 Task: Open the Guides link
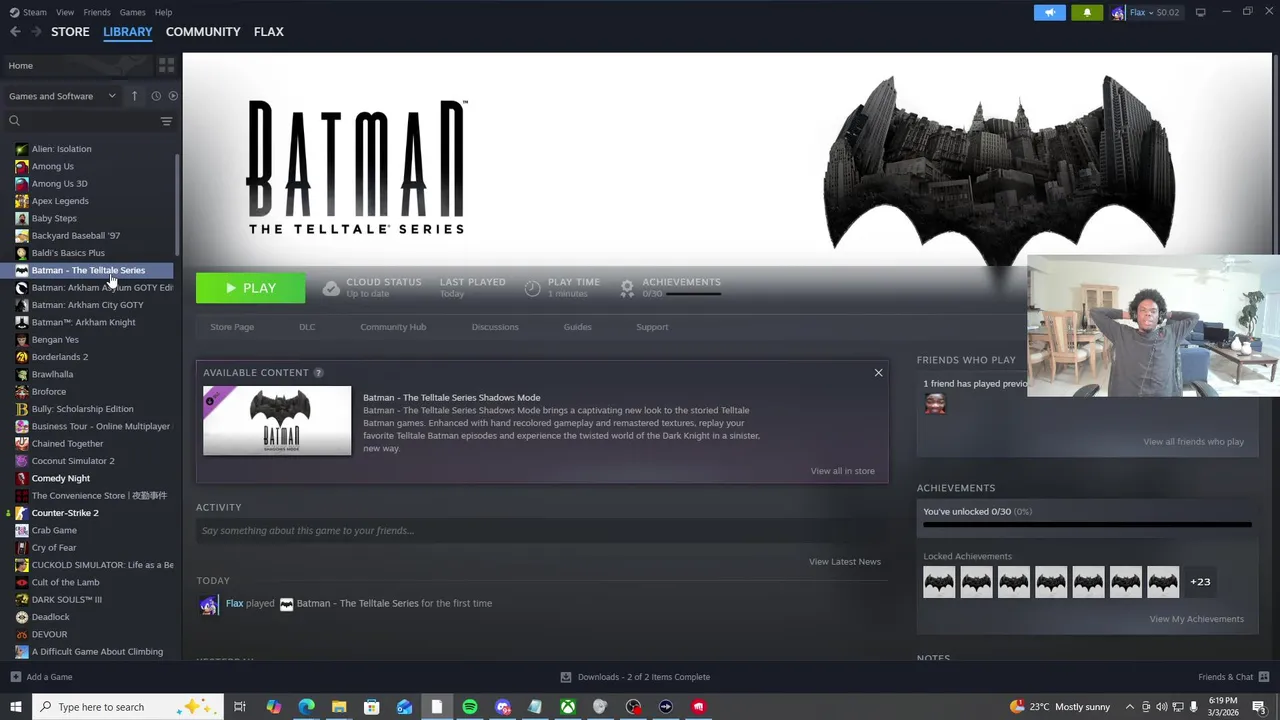coord(577,327)
